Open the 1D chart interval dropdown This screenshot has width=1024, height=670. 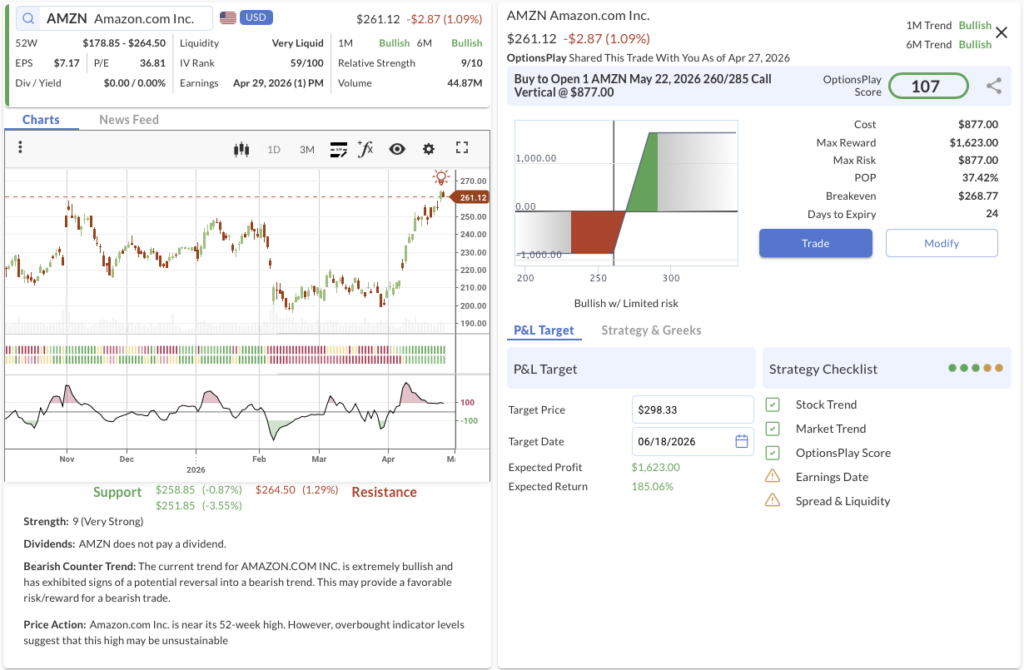[274, 149]
